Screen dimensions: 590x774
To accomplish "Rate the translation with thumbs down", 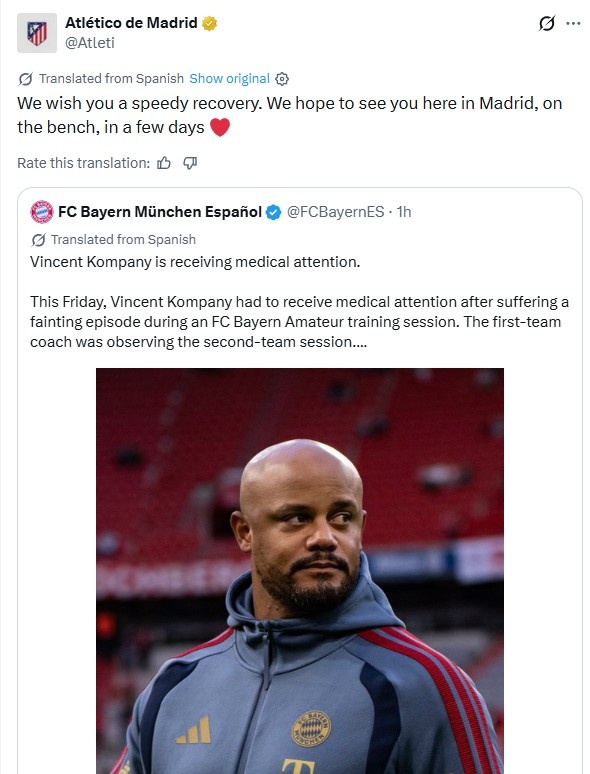I will [x=190, y=163].
